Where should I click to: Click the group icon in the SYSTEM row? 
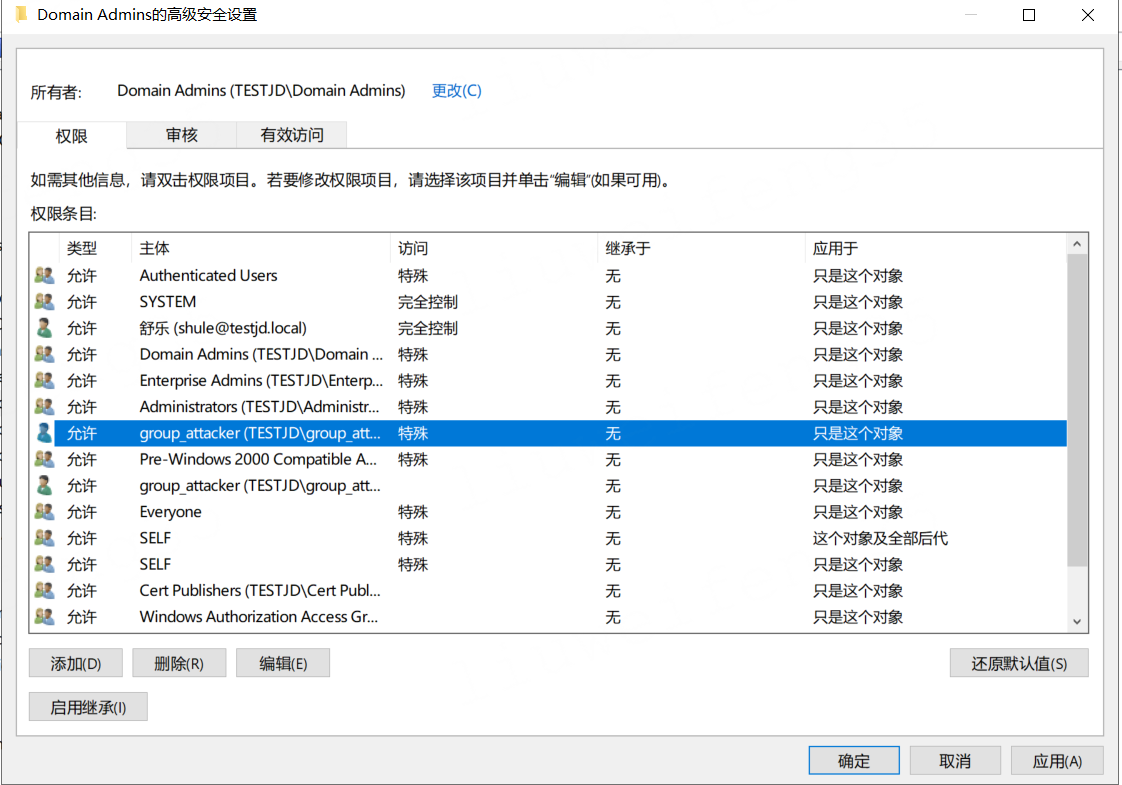tap(44, 302)
